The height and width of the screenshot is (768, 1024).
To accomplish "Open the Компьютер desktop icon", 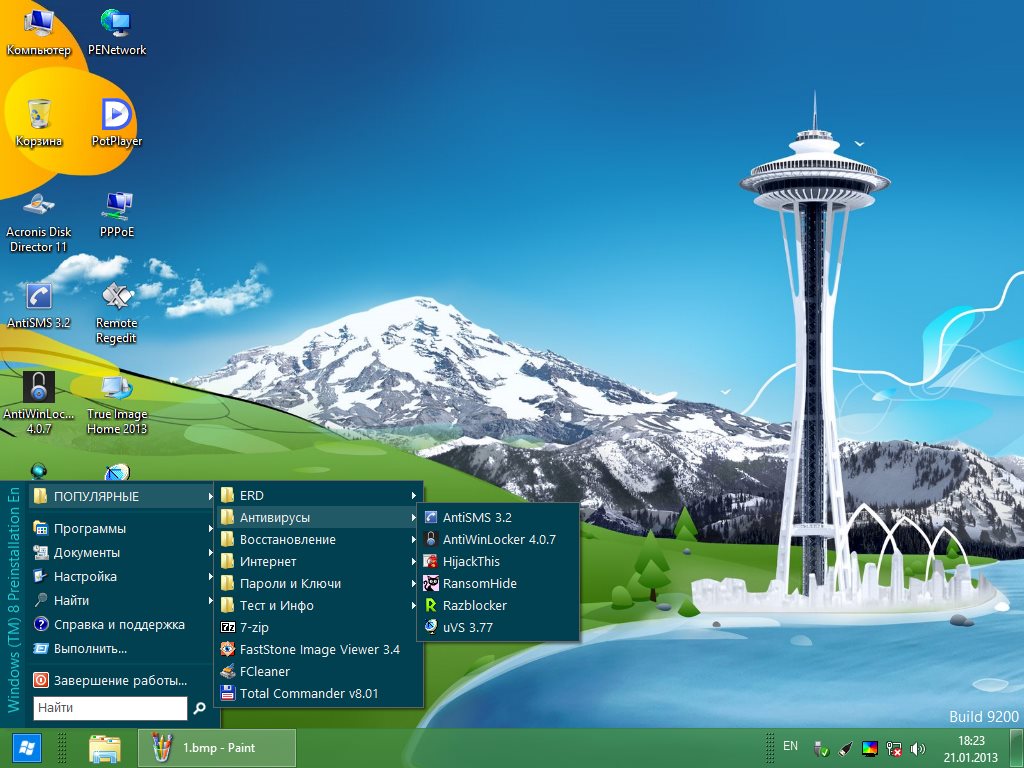I will tap(39, 33).
